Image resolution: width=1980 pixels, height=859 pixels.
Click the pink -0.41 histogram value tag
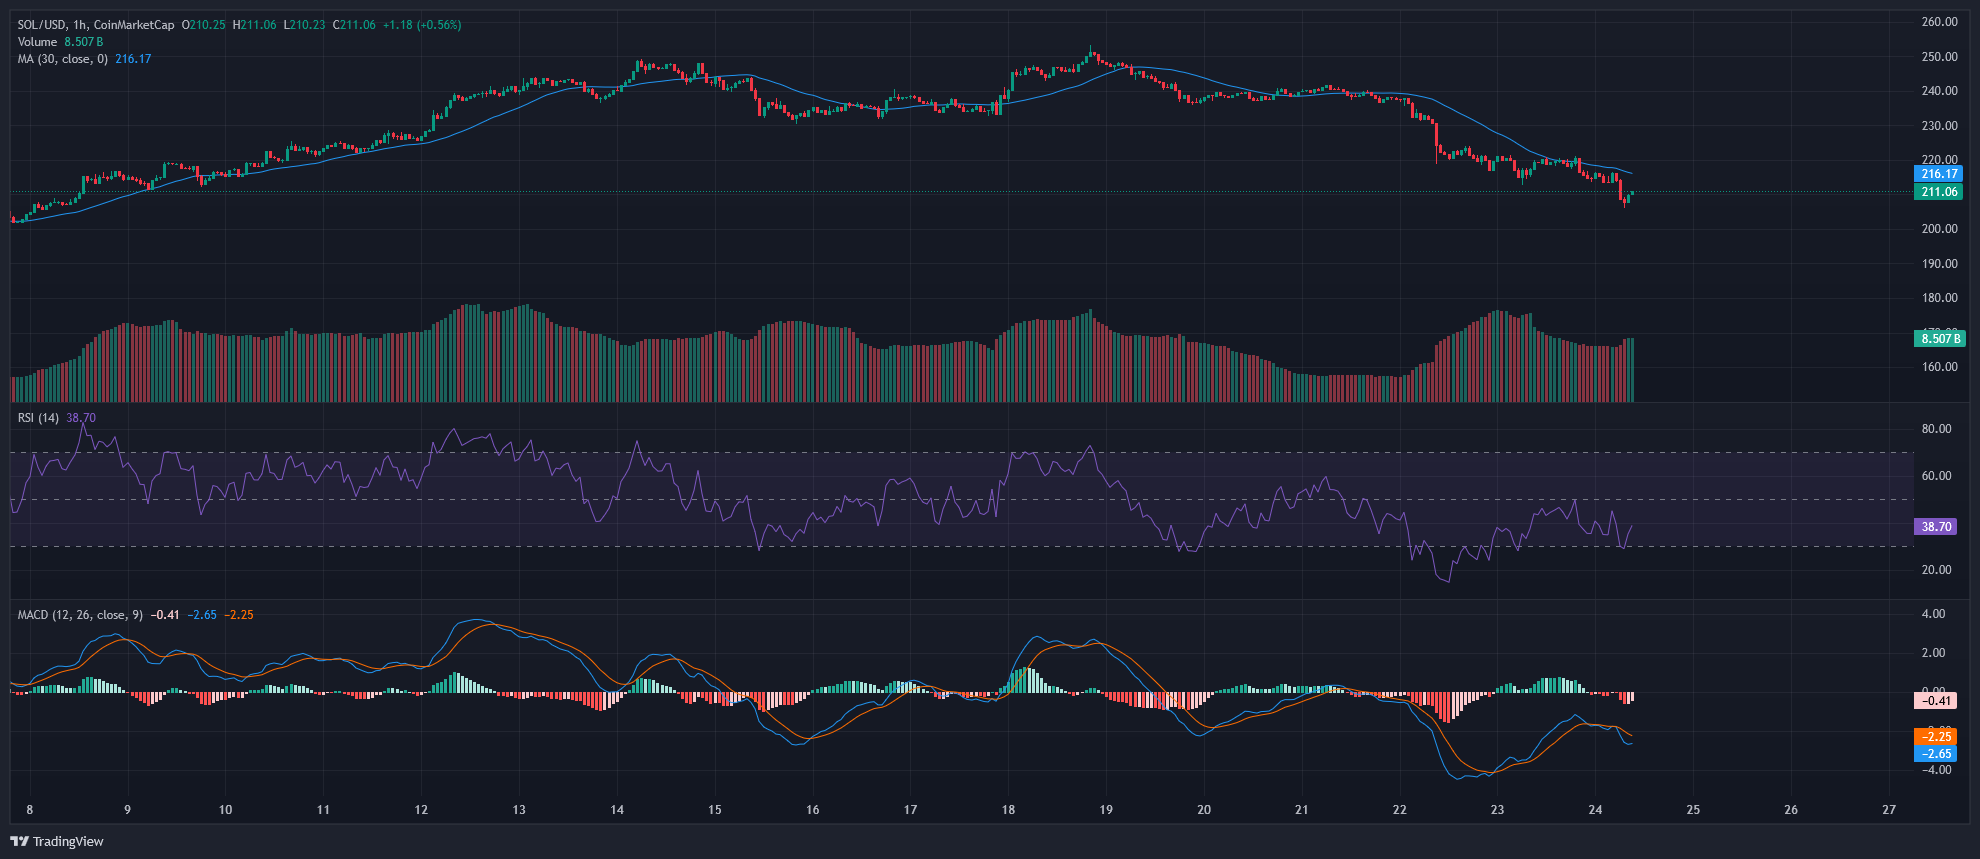[1936, 701]
